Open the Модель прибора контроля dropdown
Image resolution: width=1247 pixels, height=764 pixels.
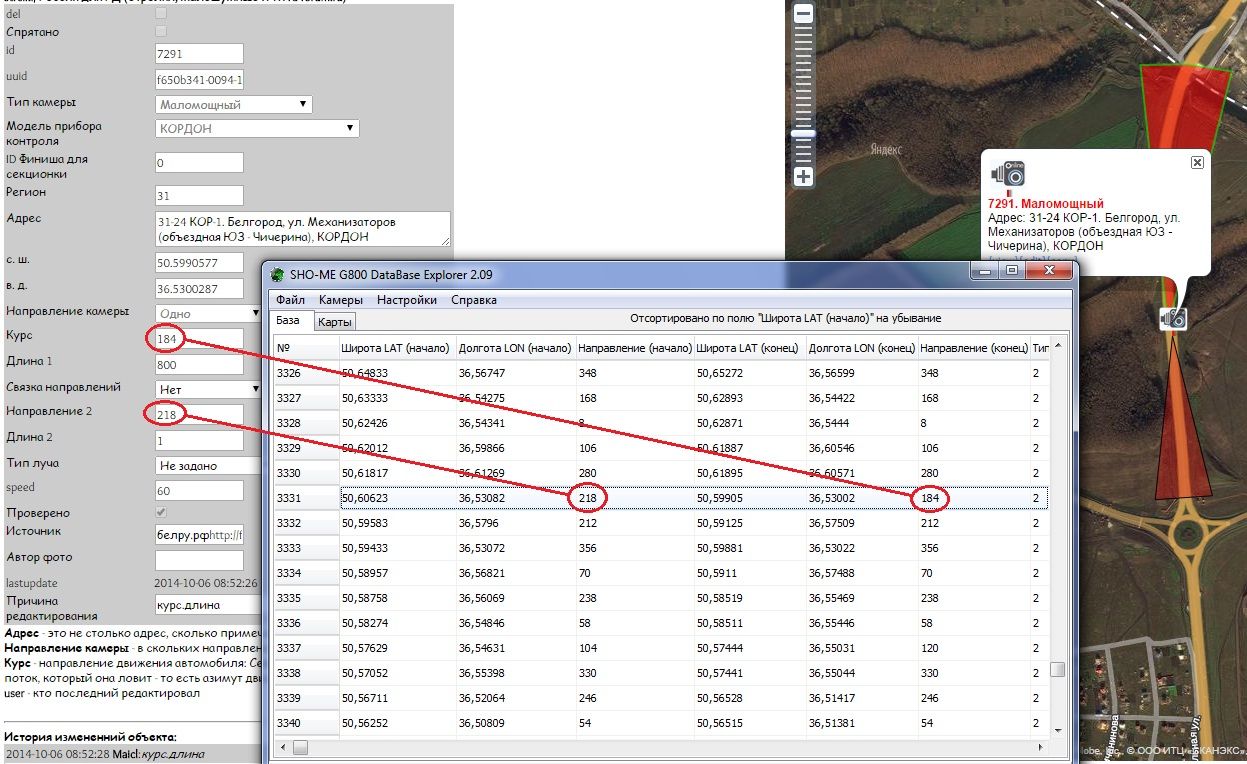257,128
